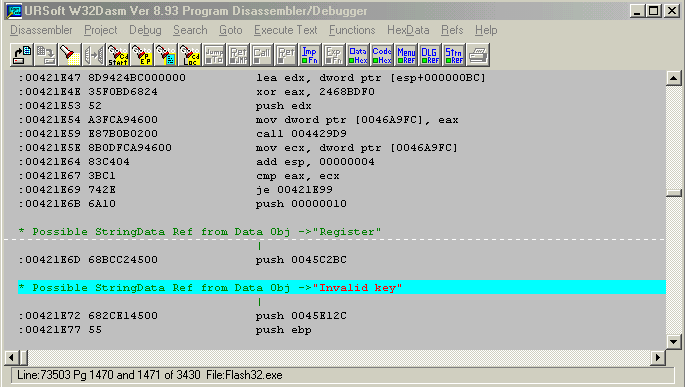
Task: Open the Search menu
Action: click(190, 30)
